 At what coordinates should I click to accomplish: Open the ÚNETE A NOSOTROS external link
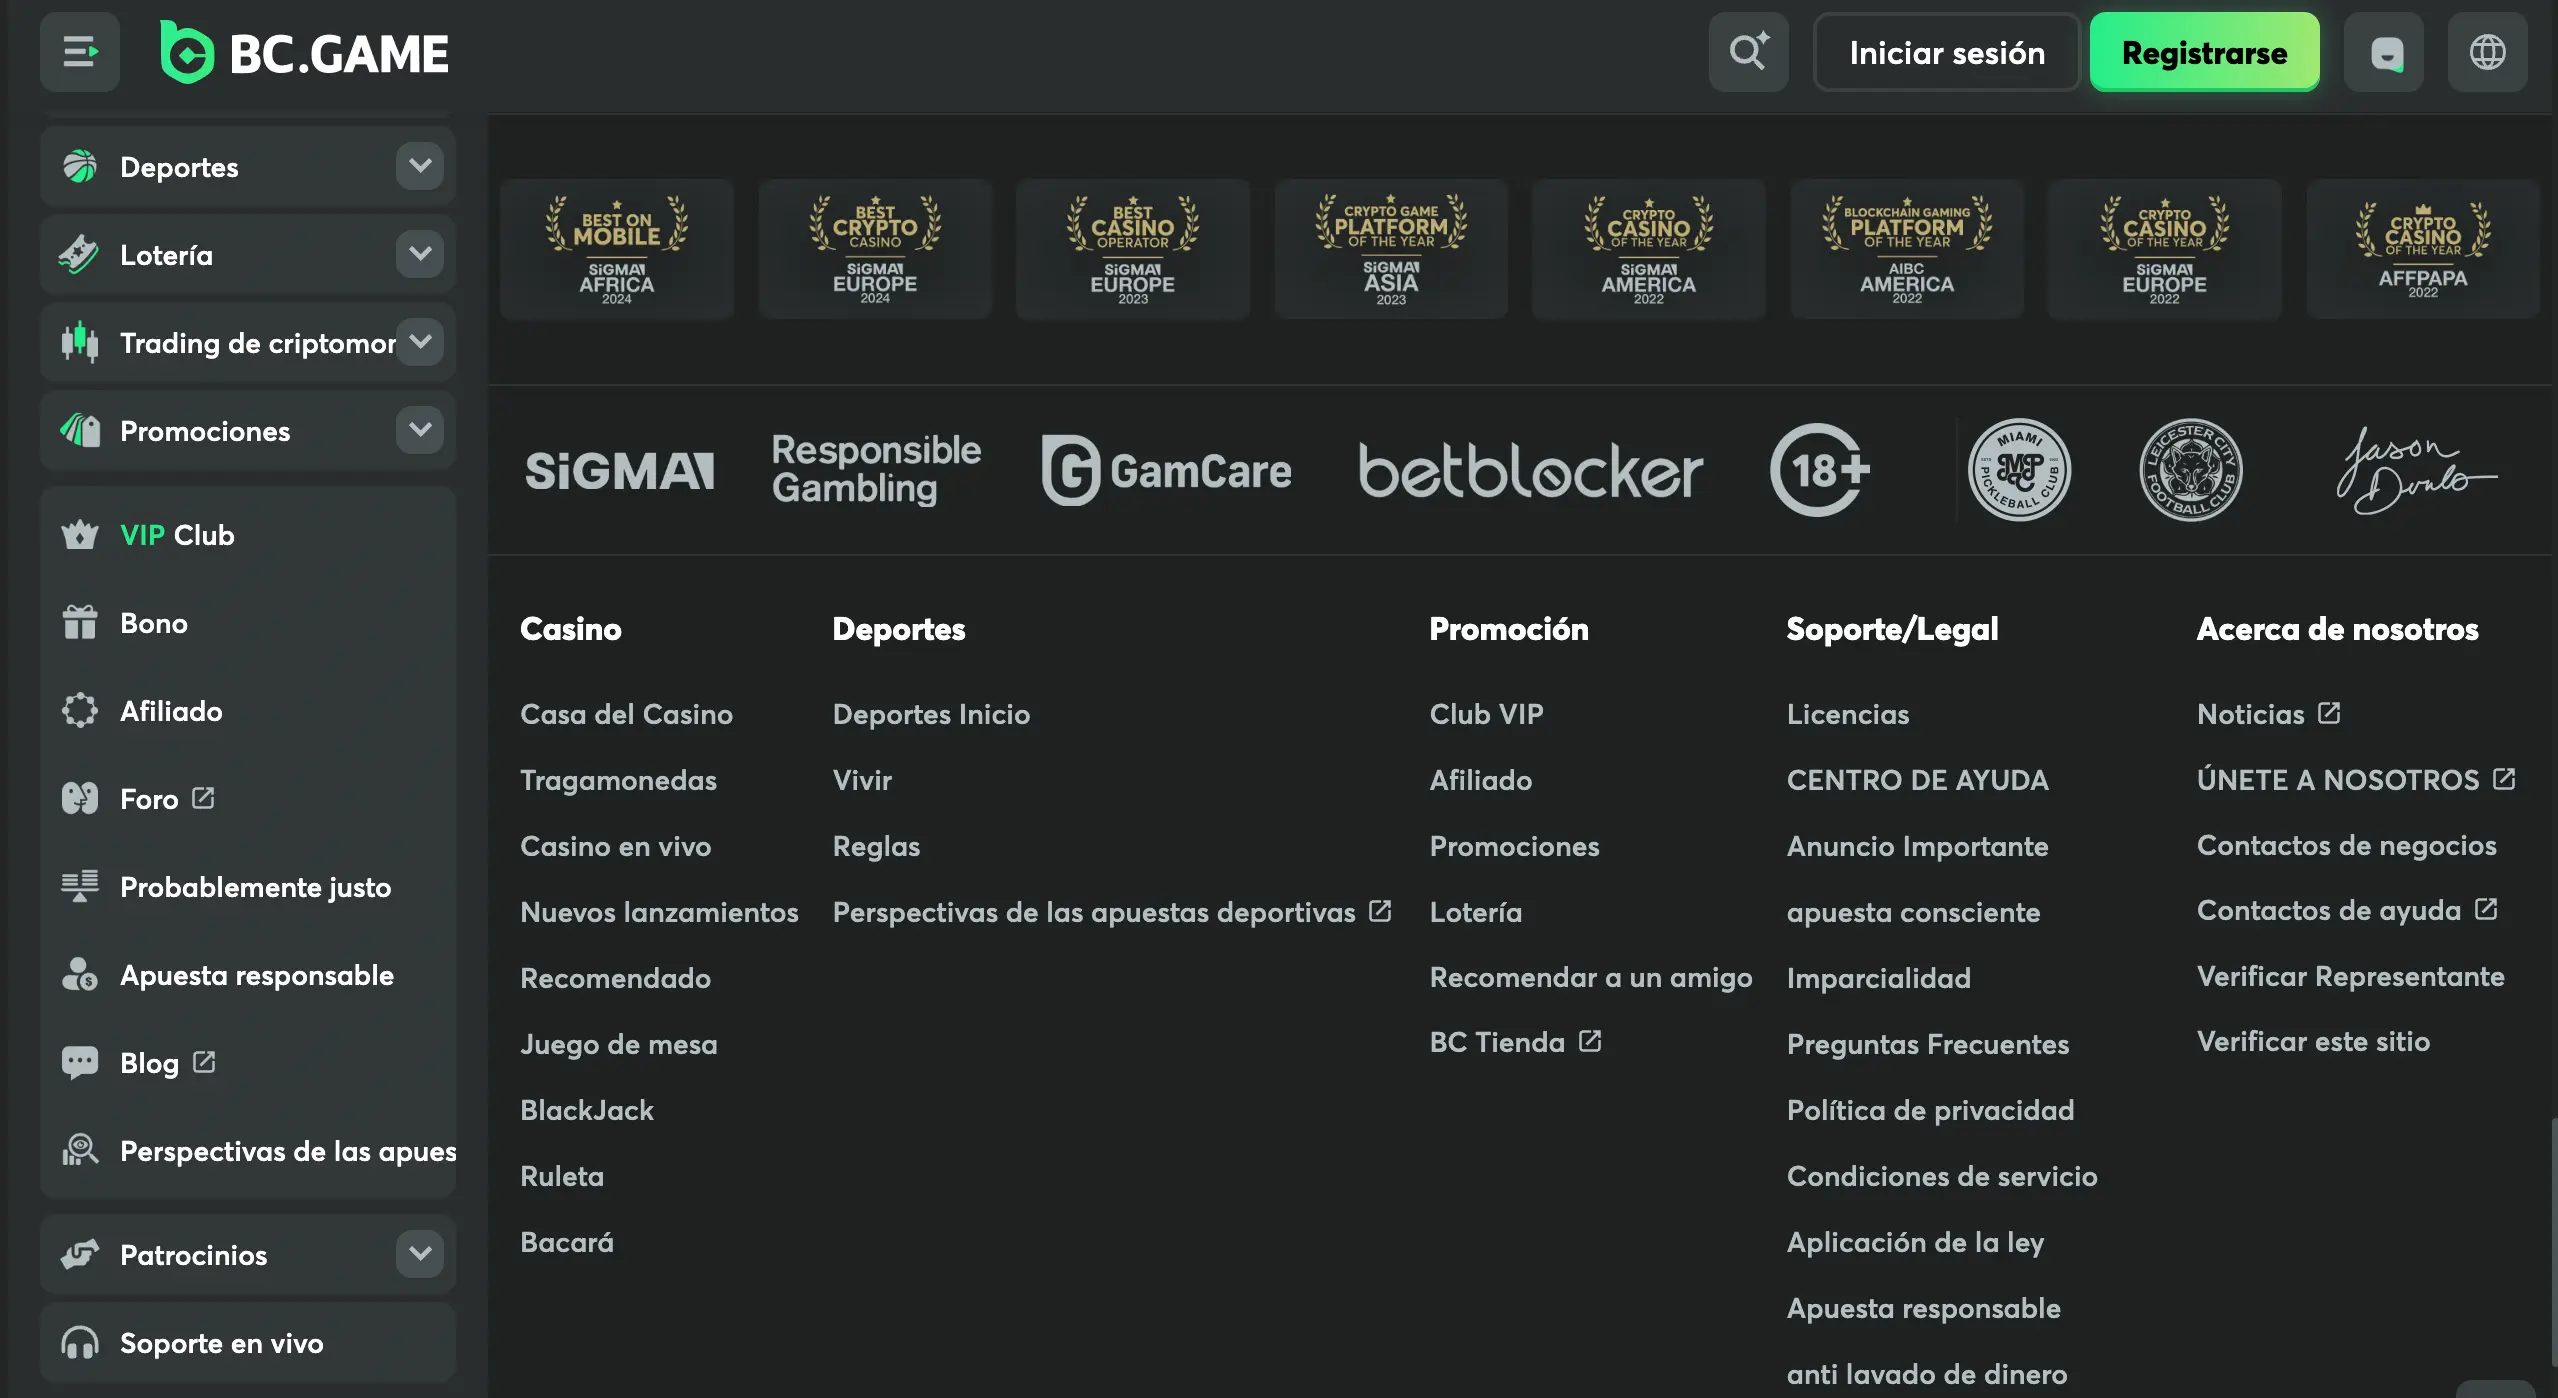pos(2356,780)
